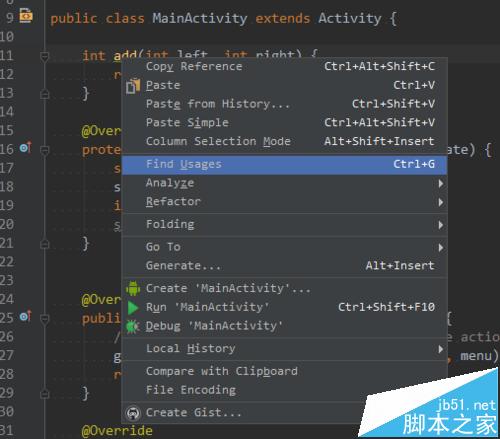Click the '@Override' annotation on line 31
Viewport: 500px width, 439px height.
117,431
